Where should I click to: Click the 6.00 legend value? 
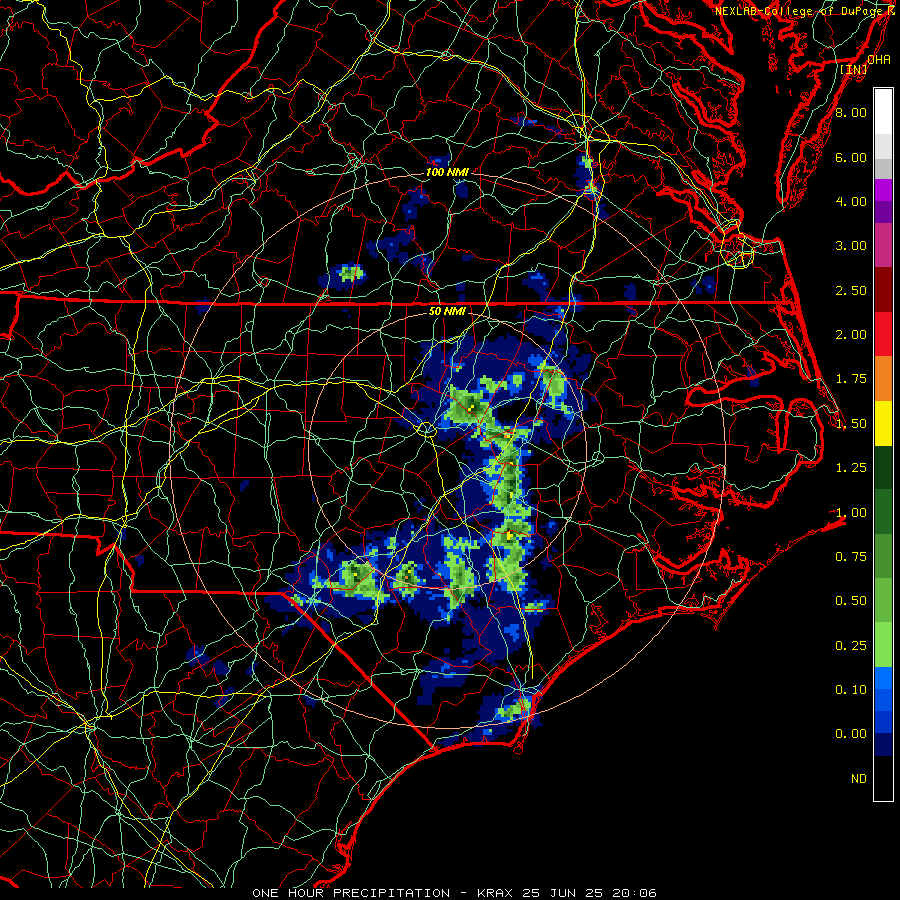851,157
